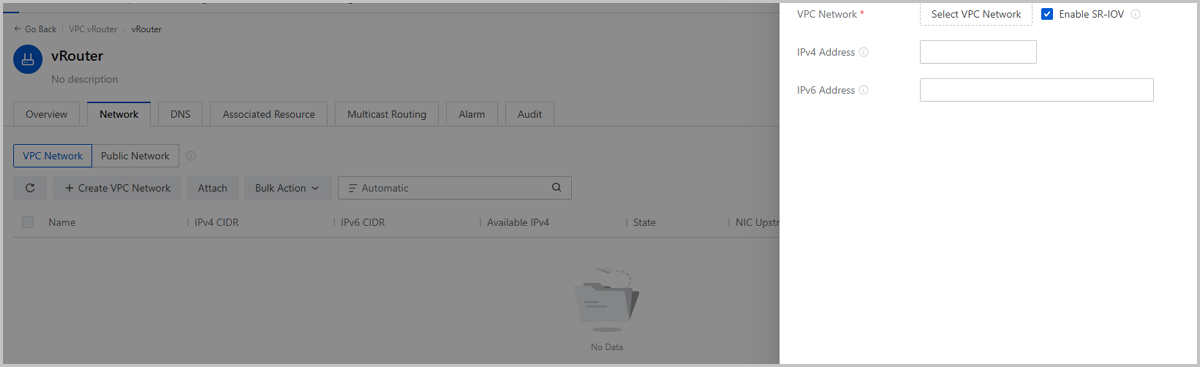The height and width of the screenshot is (367, 1200).
Task: Click the info icon beside Public Network
Action: (x=191, y=156)
